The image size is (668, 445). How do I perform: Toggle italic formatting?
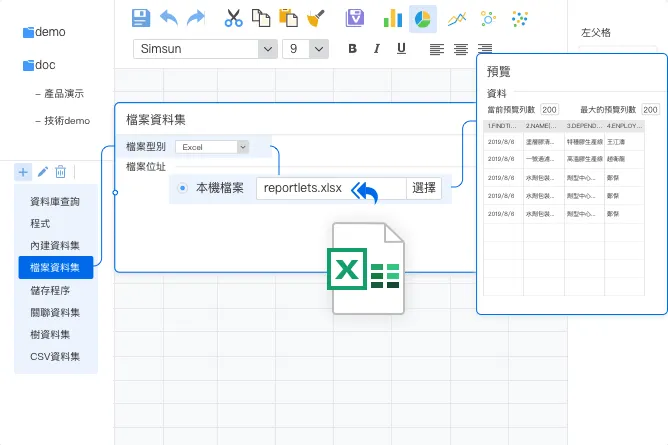pyautogui.click(x=377, y=49)
